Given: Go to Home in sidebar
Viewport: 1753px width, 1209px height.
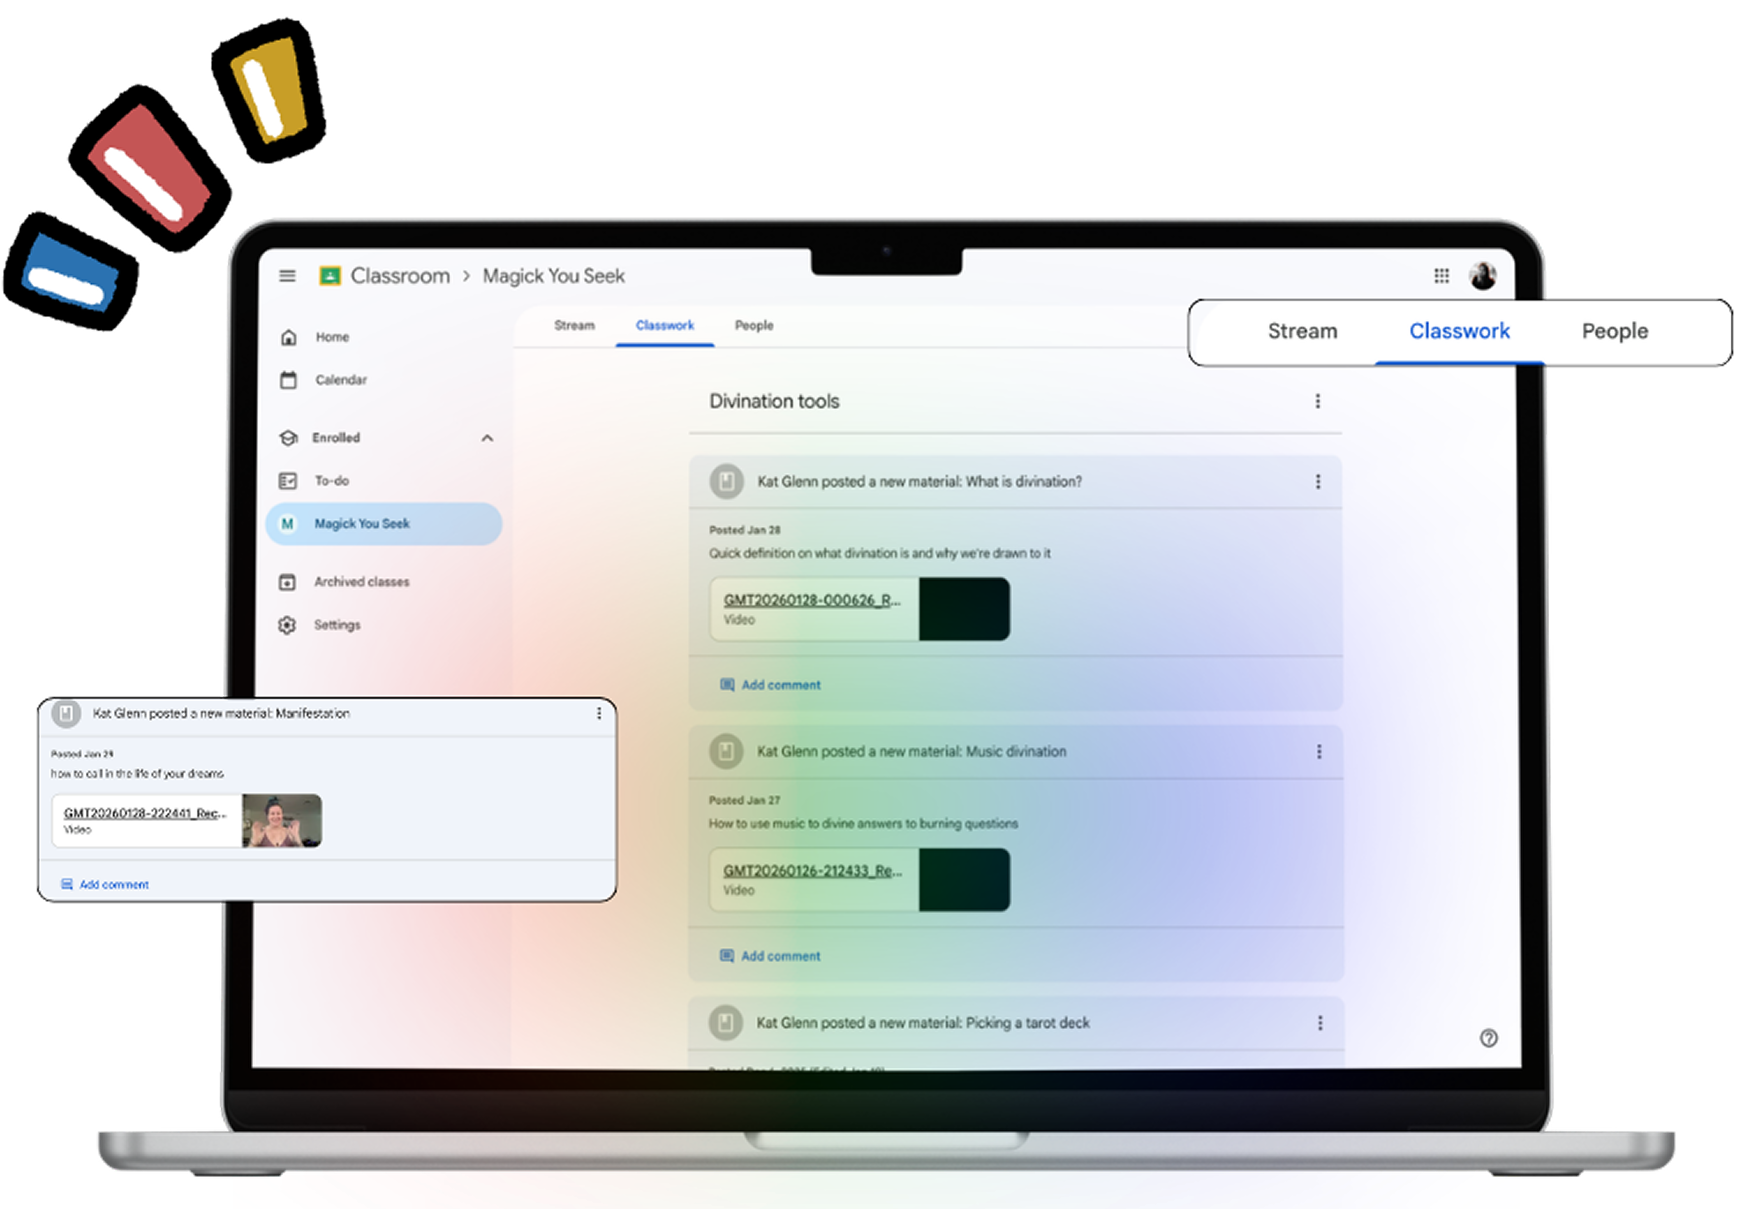Looking at the screenshot, I should 332,337.
